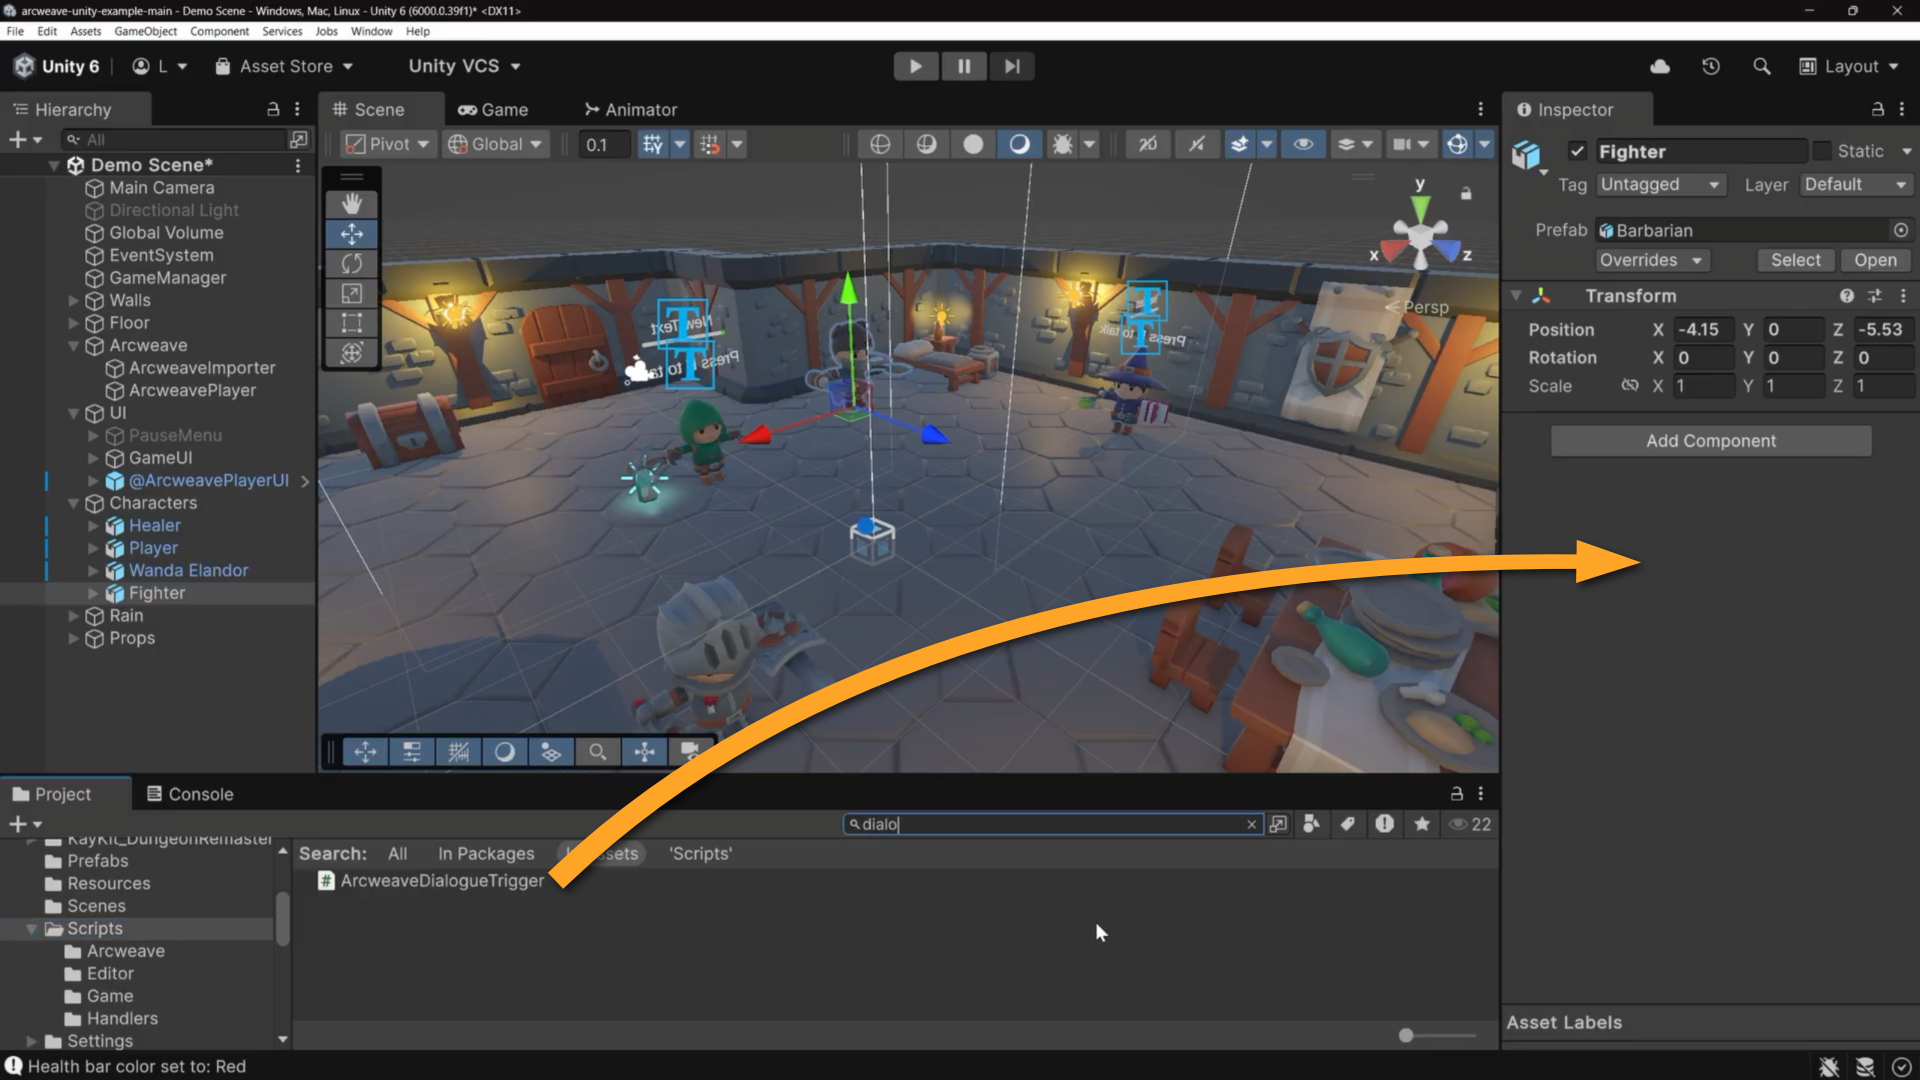Open the GameObject menu
The width and height of the screenshot is (1920, 1080).
pyautogui.click(x=146, y=31)
